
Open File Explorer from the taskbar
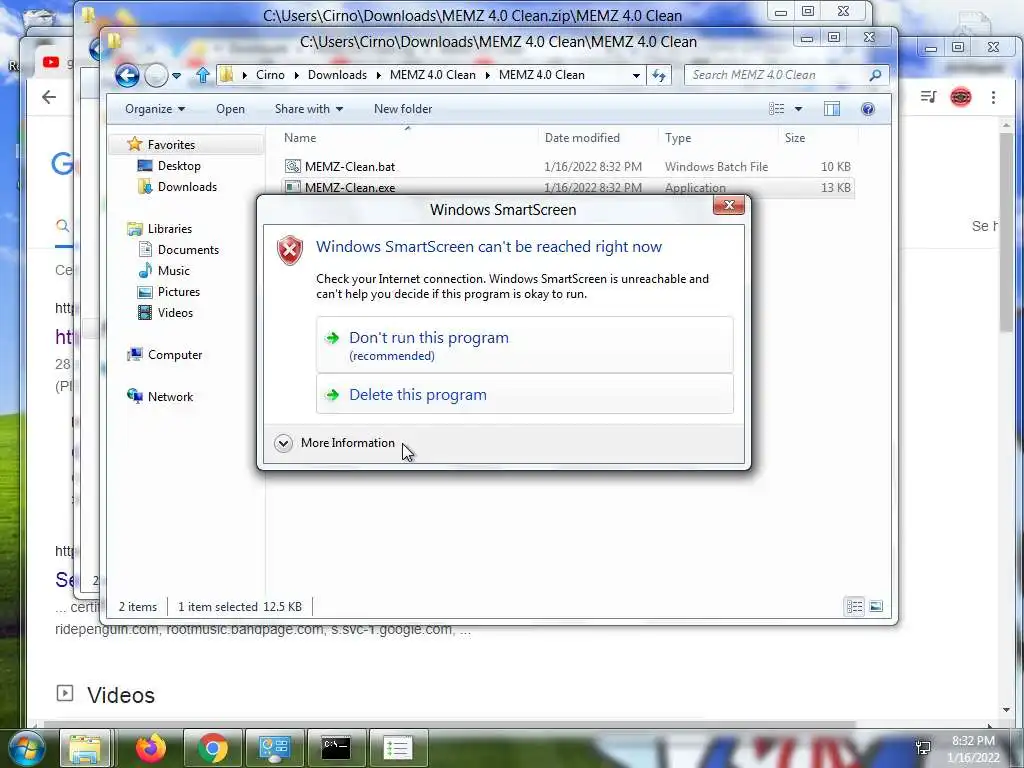86,748
